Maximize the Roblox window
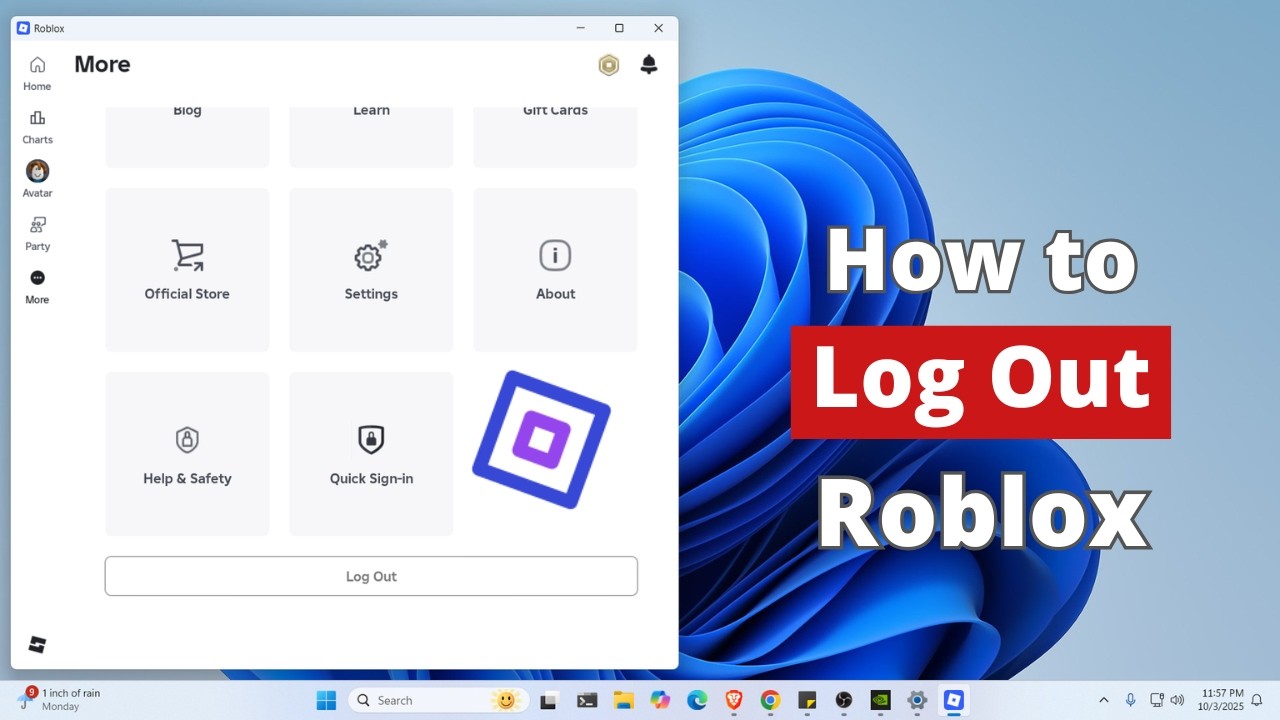This screenshot has height=720, width=1280. point(619,28)
